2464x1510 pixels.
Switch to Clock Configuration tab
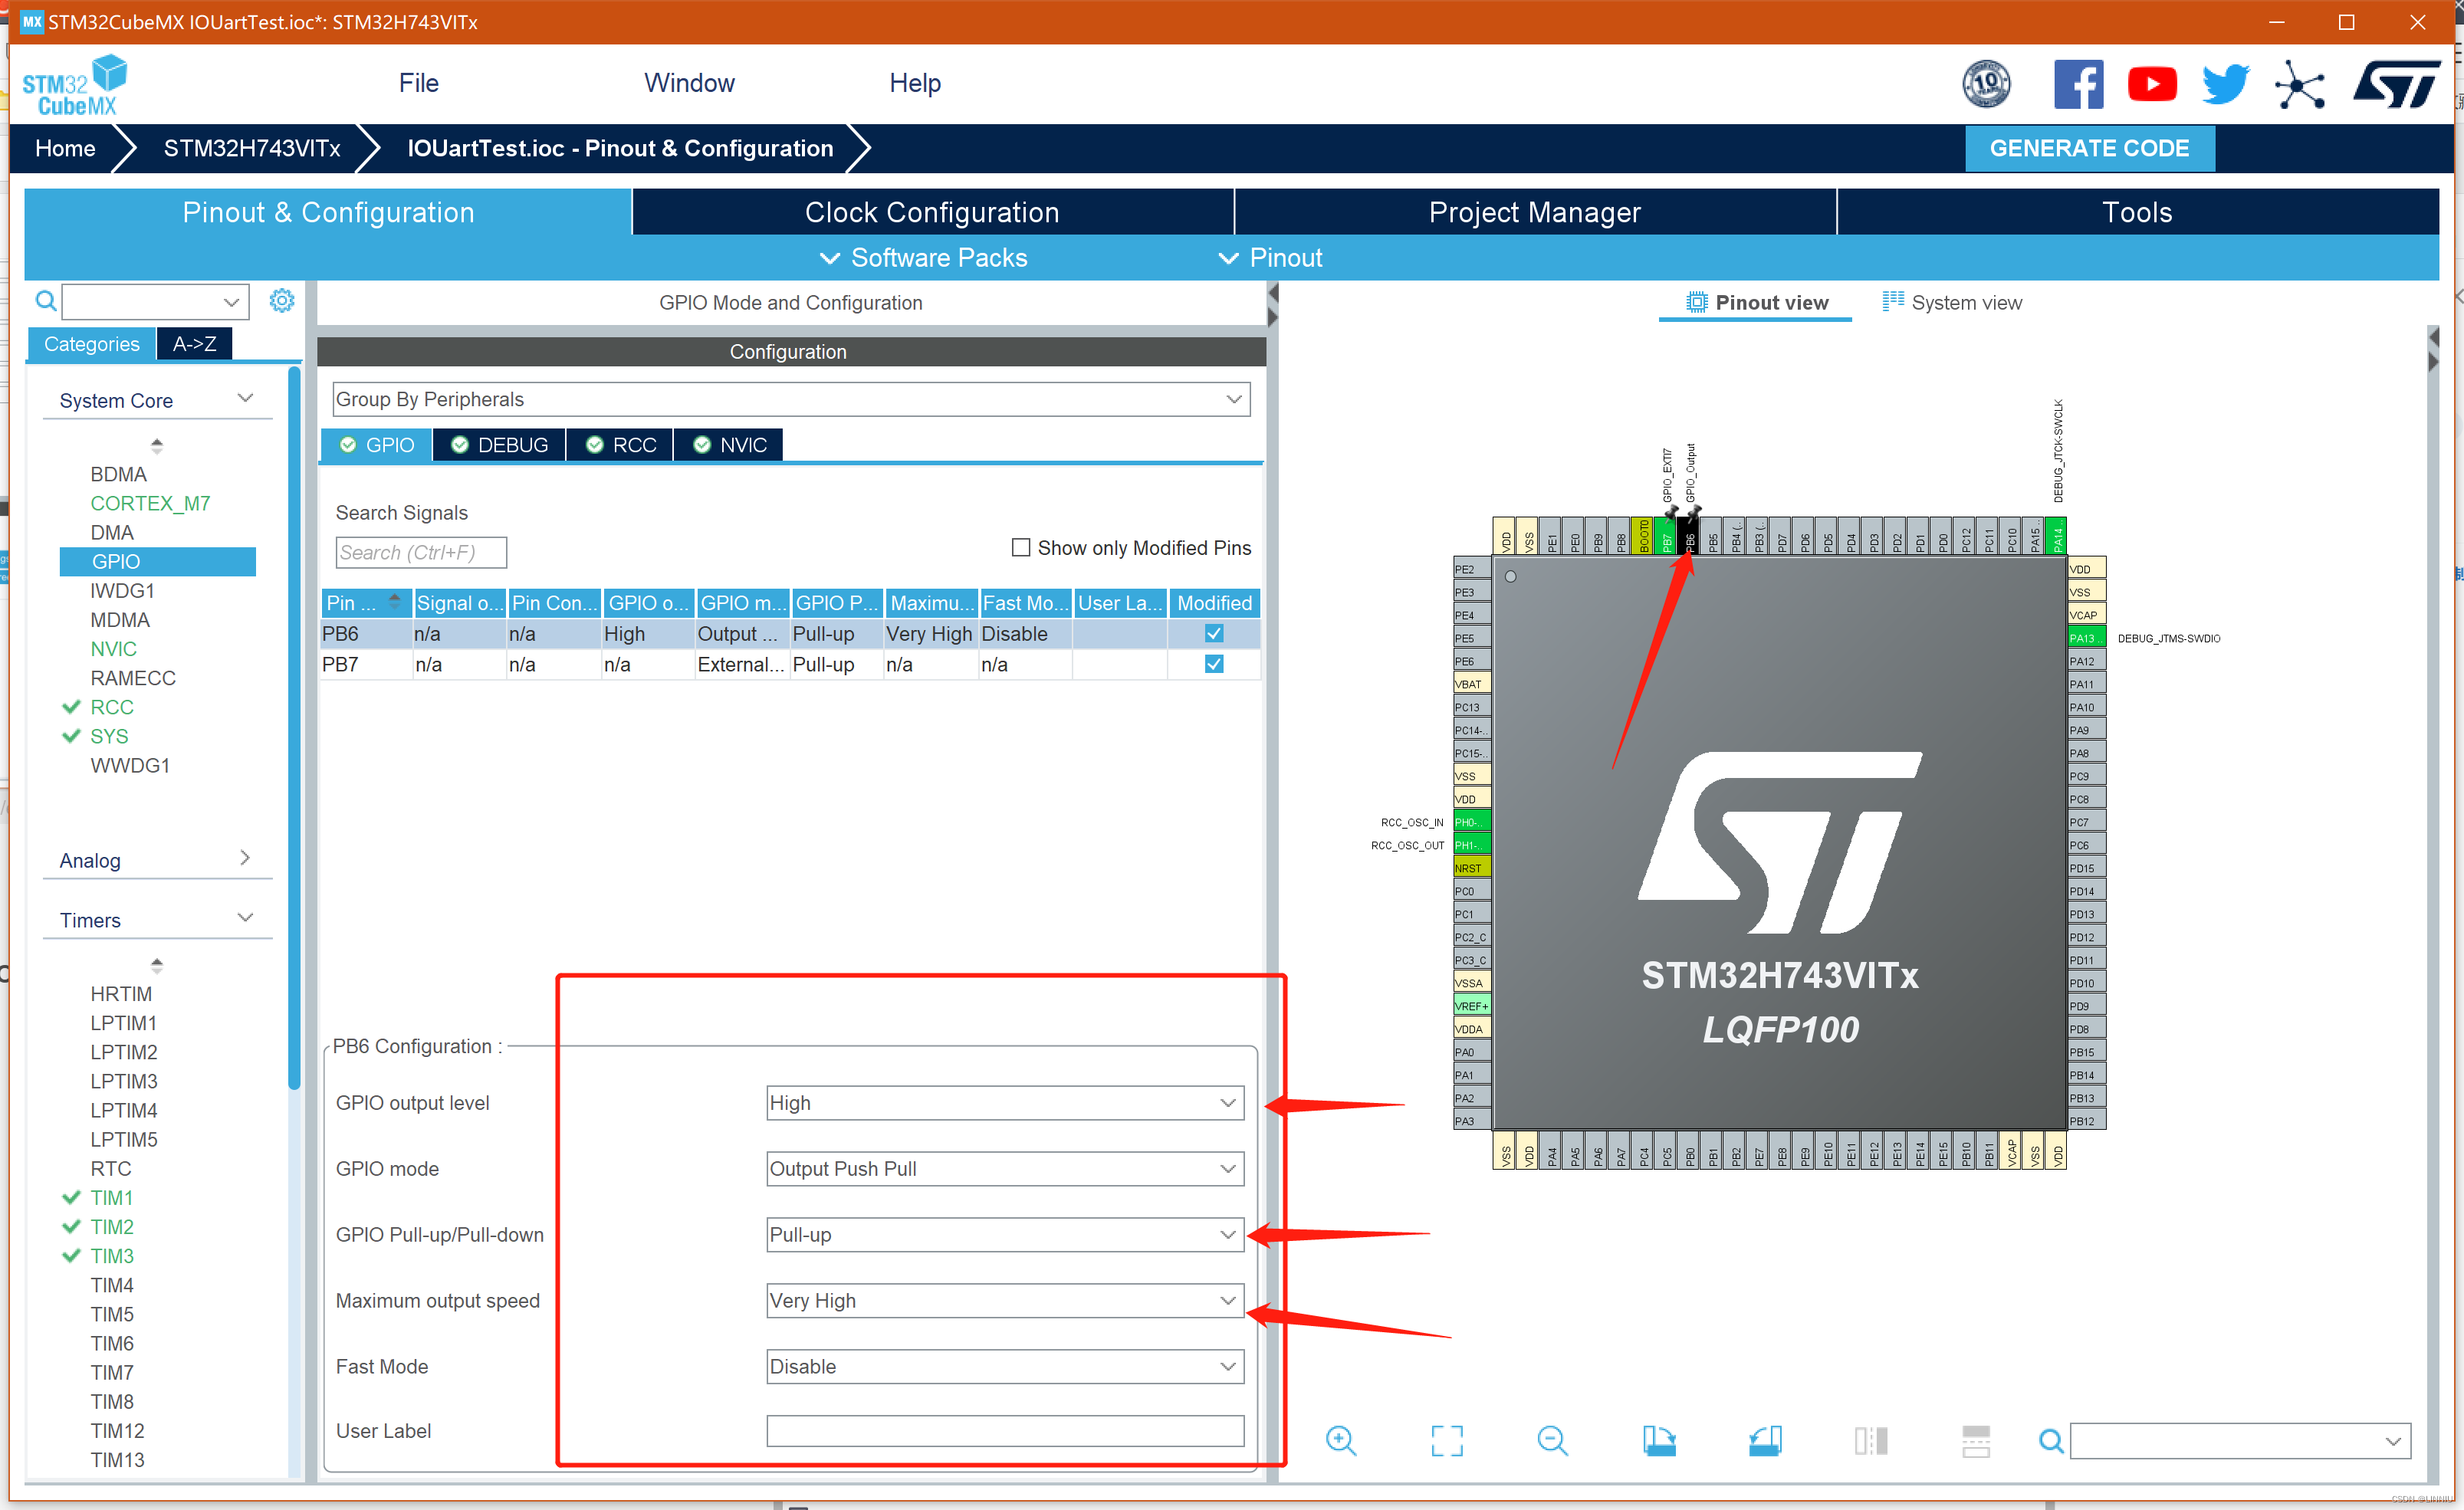(931, 212)
